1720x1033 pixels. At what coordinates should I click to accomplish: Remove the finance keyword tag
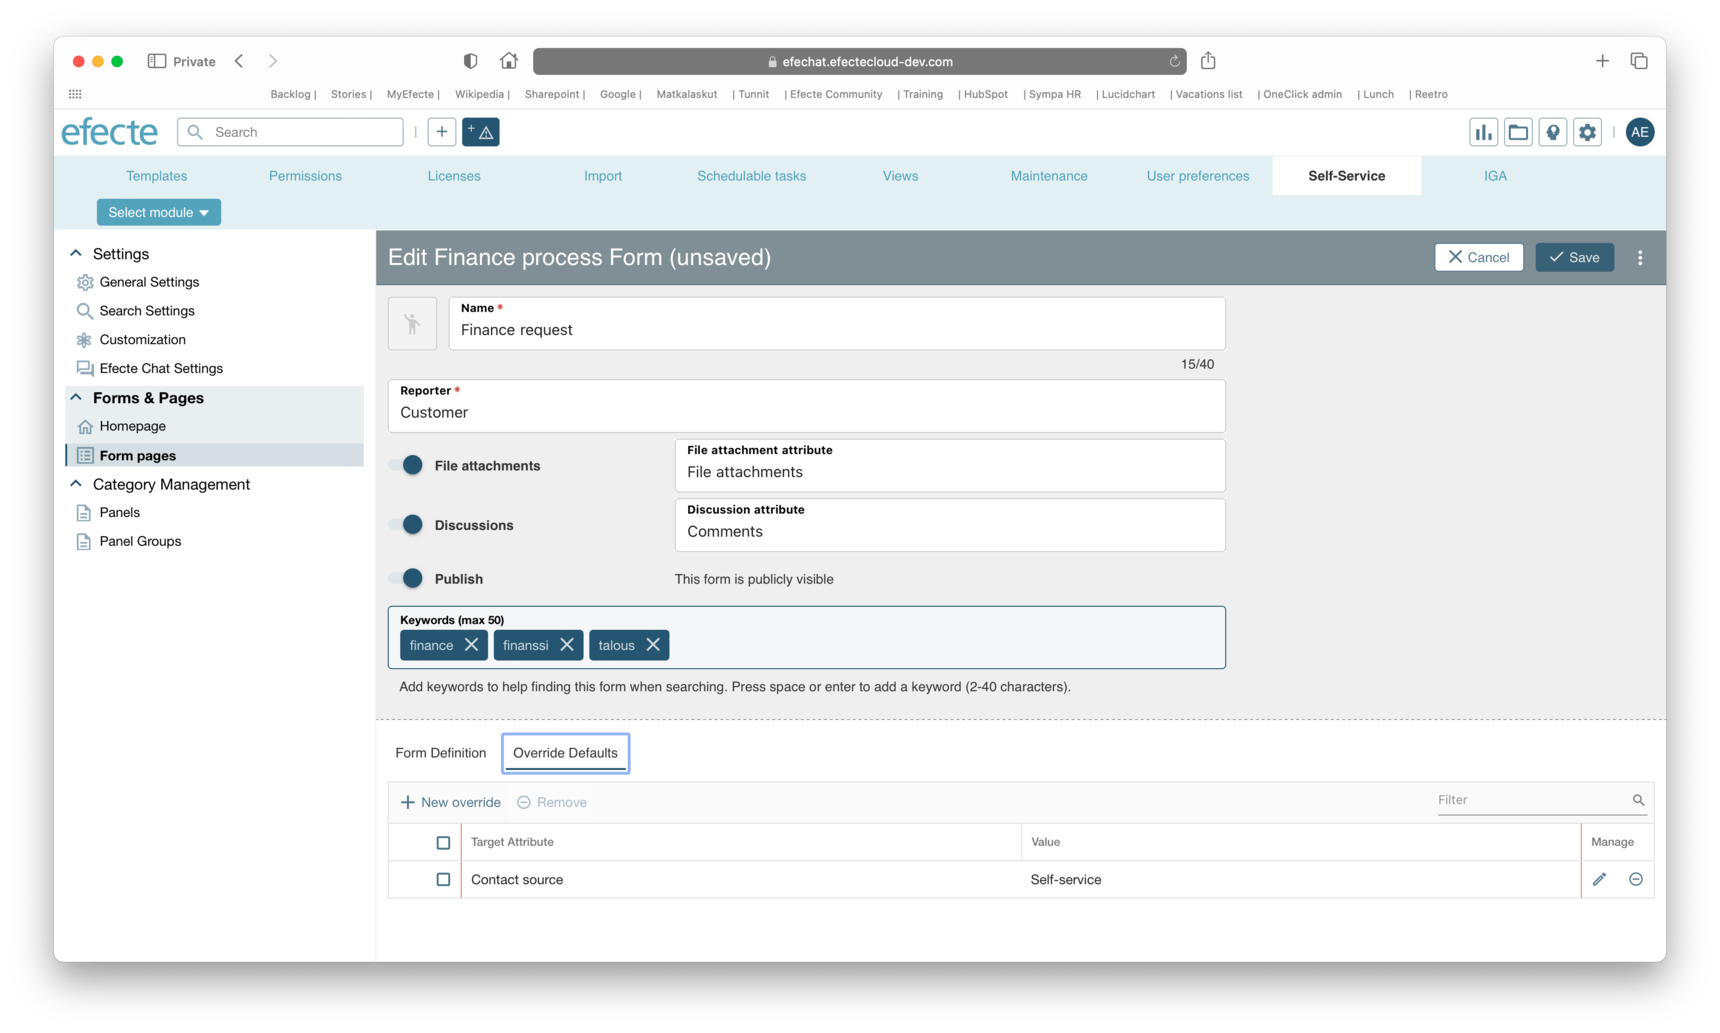click(x=471, y=645)
